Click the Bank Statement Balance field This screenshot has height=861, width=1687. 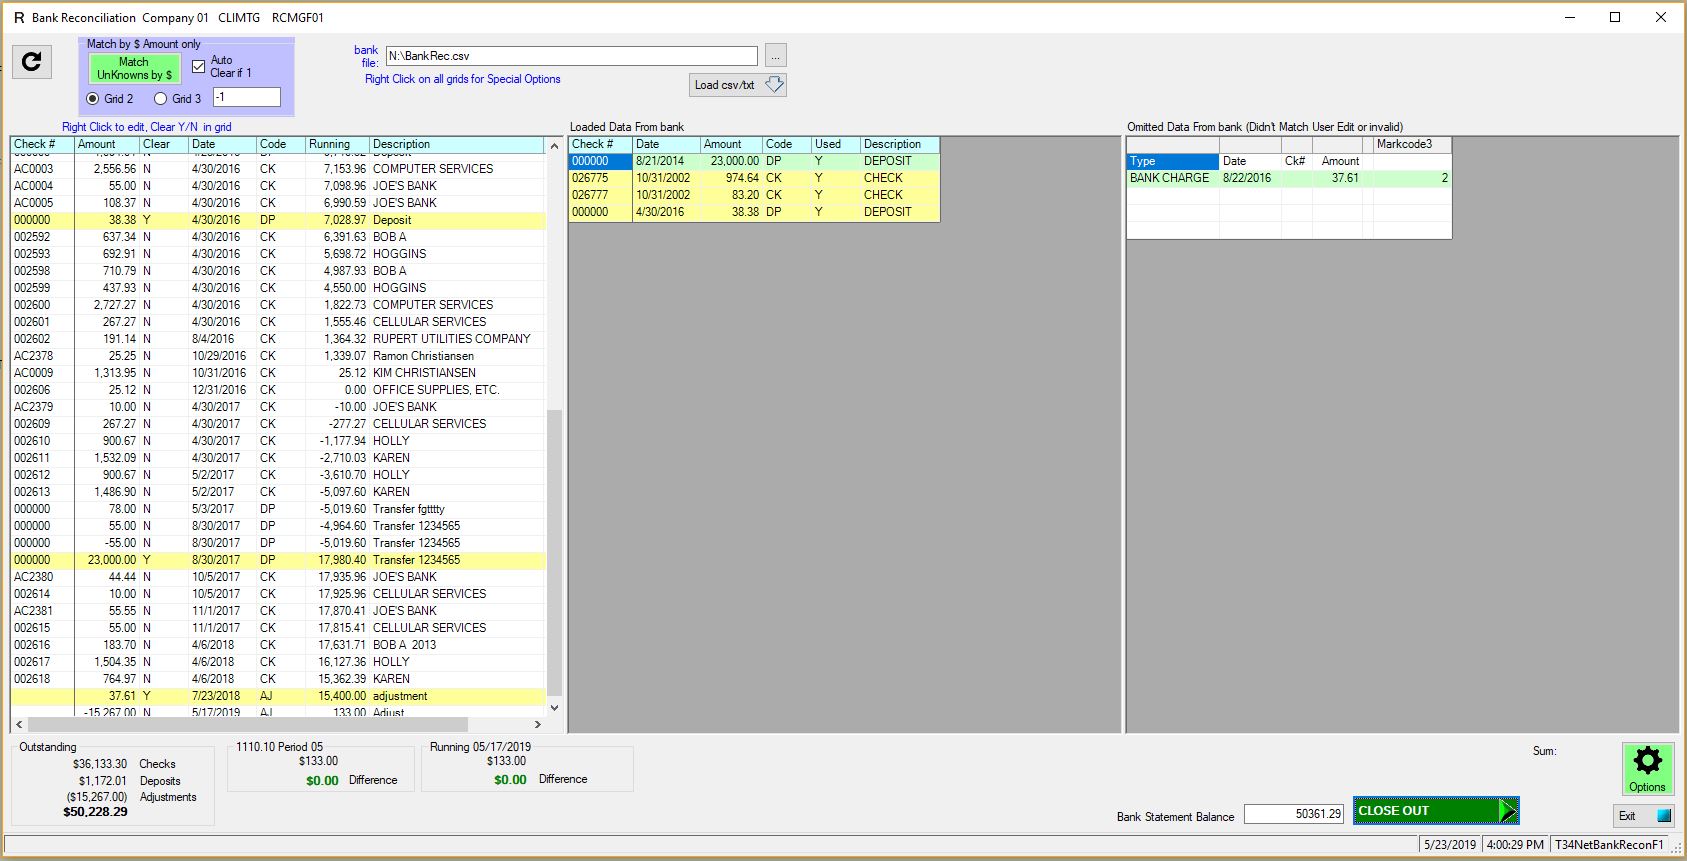[1293, 814]
